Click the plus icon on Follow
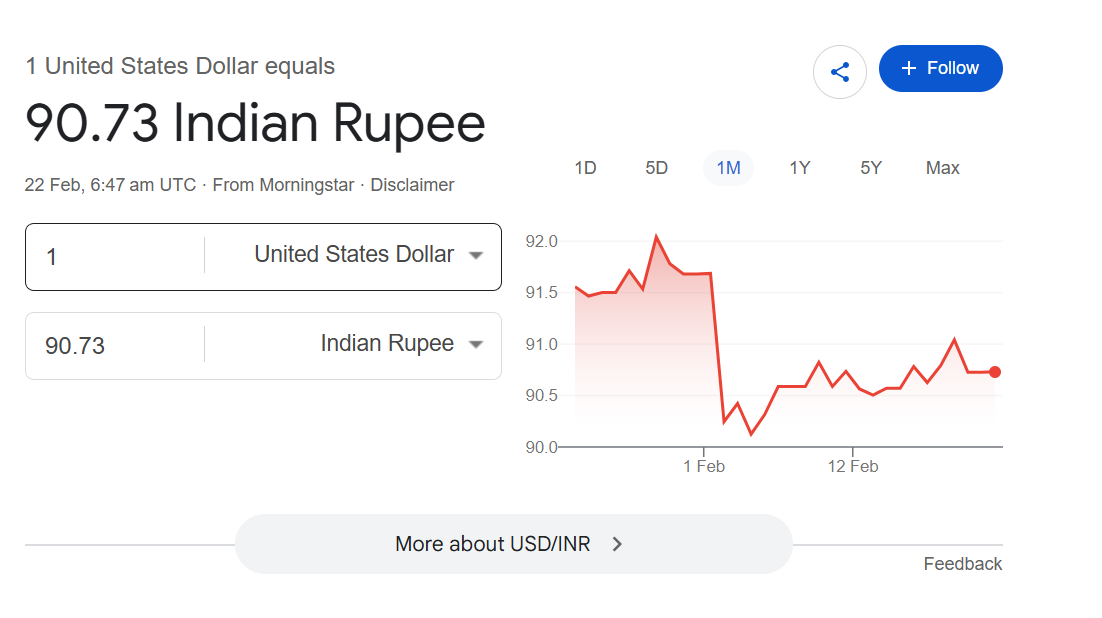1102x618 pixels. 908,68
